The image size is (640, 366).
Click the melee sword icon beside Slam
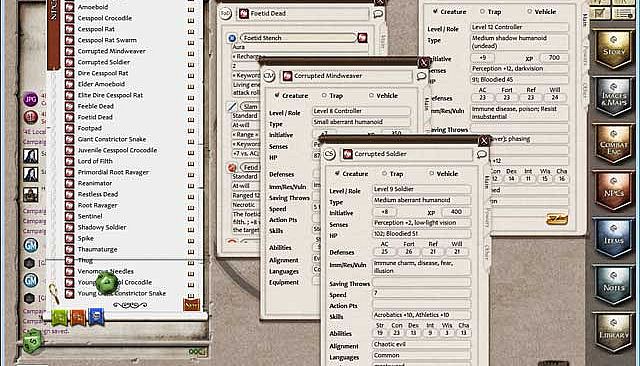[231, 106]
